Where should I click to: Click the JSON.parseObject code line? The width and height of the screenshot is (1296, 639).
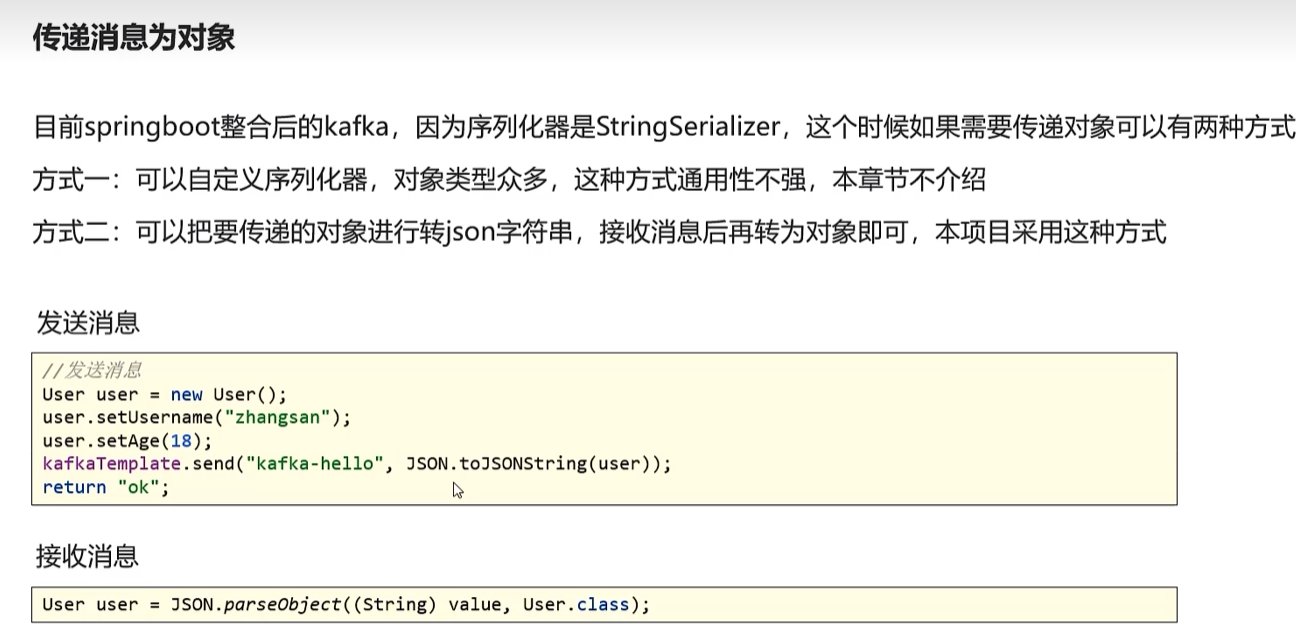tap(346, 605)
